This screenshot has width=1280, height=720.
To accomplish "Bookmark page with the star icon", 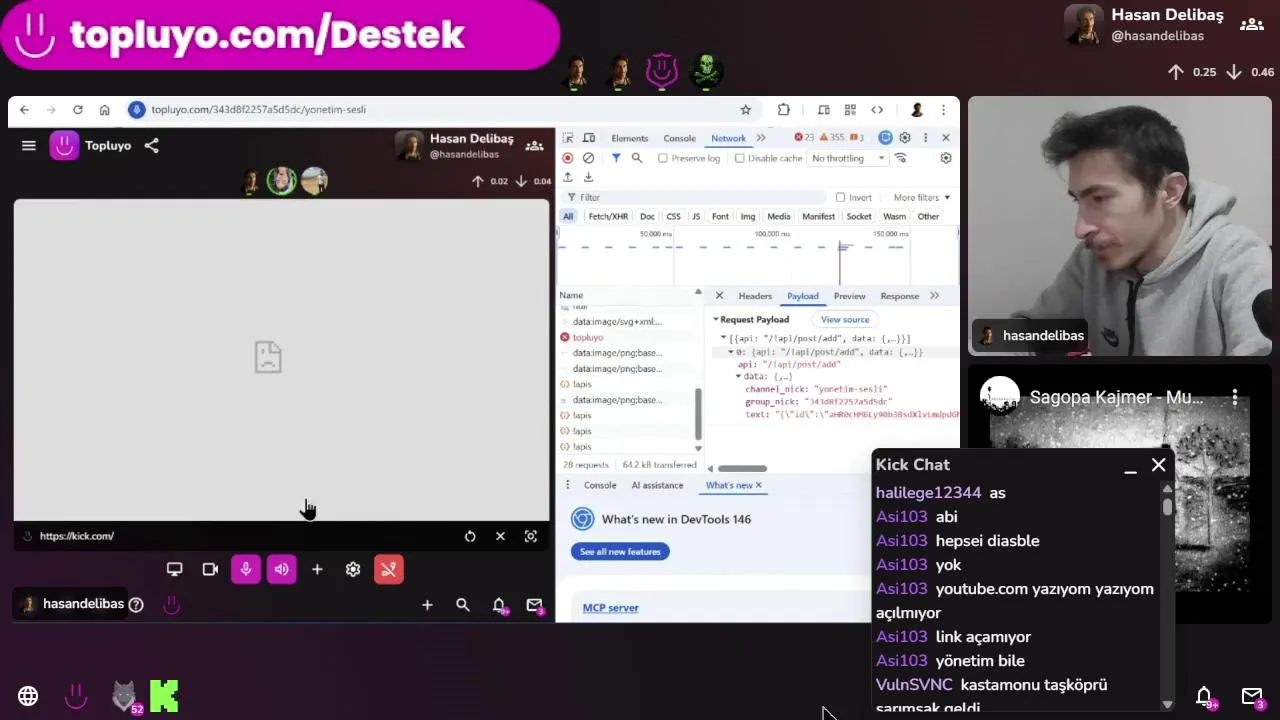I will 745,110.
